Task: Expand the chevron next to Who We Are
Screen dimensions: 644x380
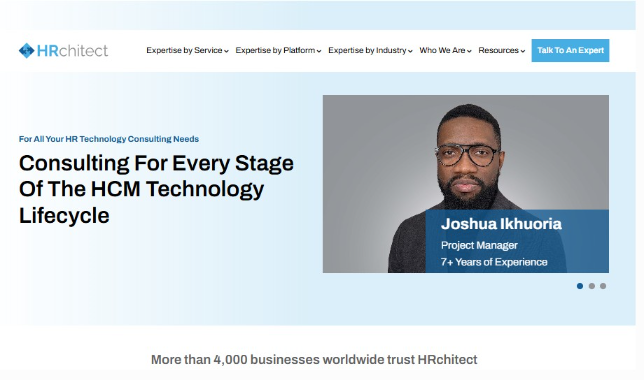Action: point(469,51)
